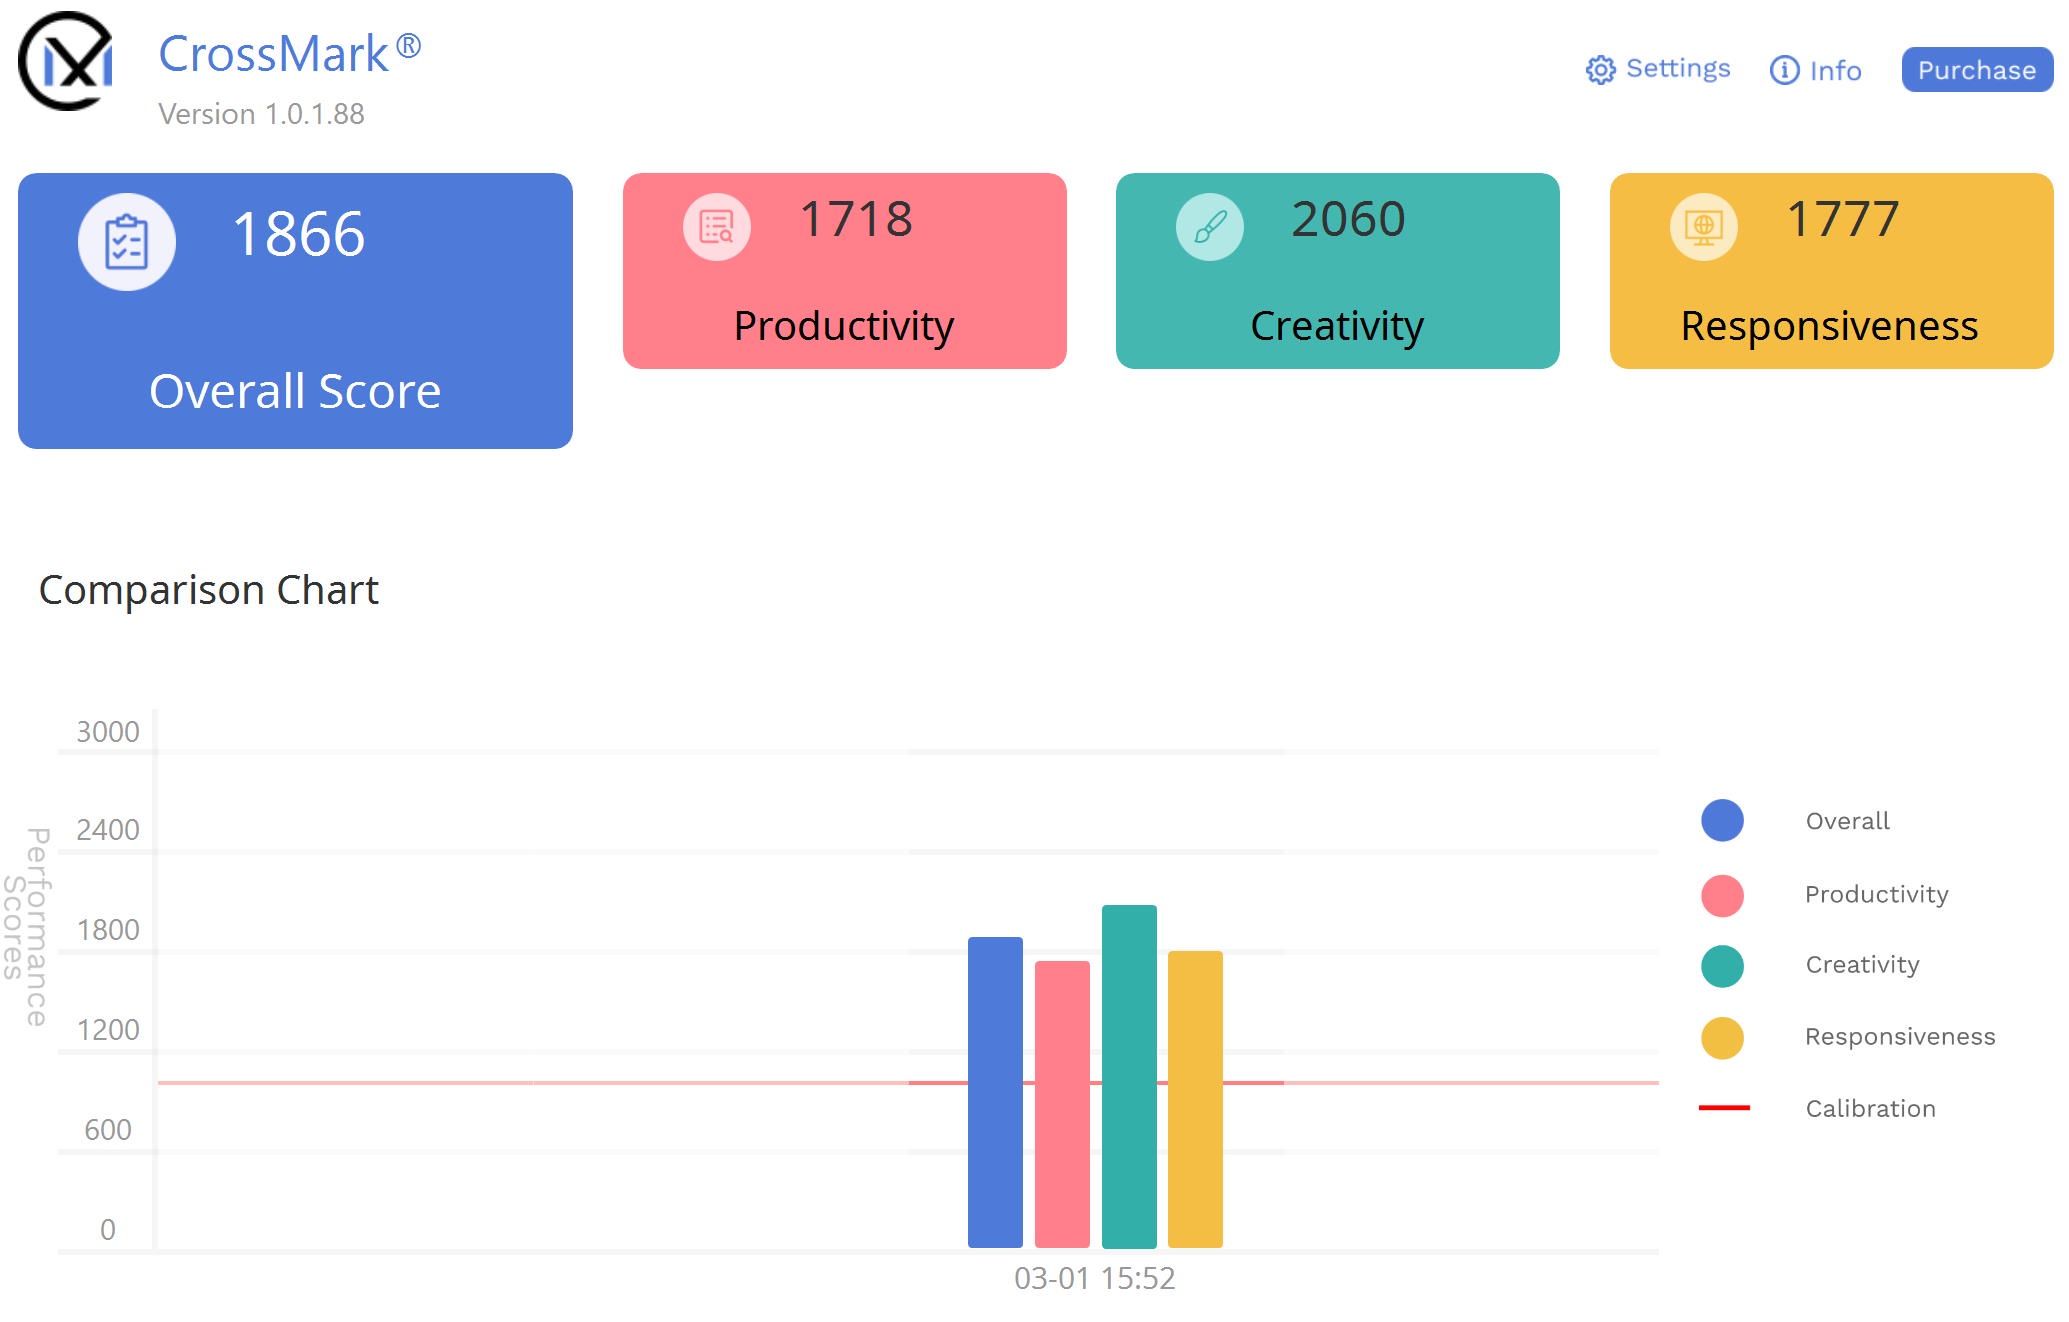Click the blue Overall bar in chart
Viewport: 2069px width, 1322px height.
[995, 1092]
